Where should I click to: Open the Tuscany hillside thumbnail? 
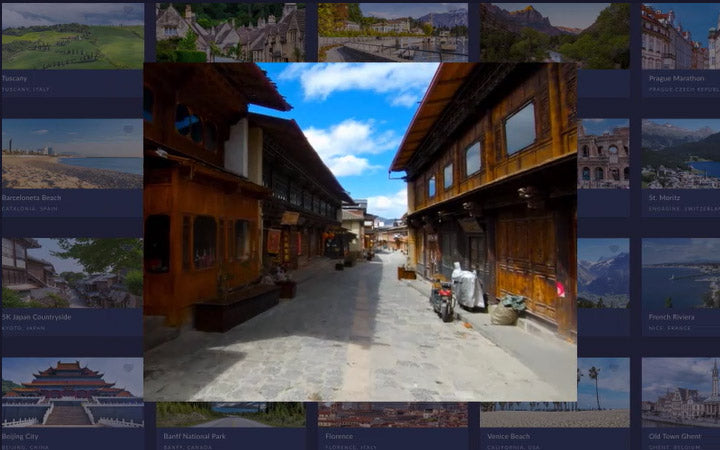point(73,36)
